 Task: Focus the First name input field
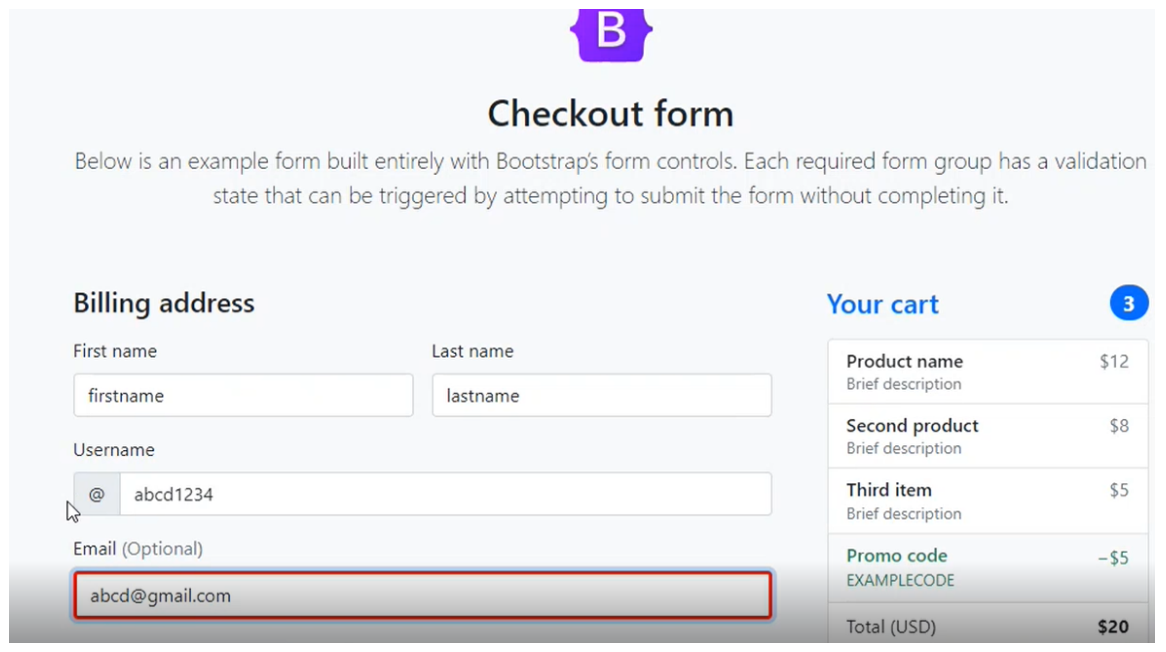[x=243, y=396]
